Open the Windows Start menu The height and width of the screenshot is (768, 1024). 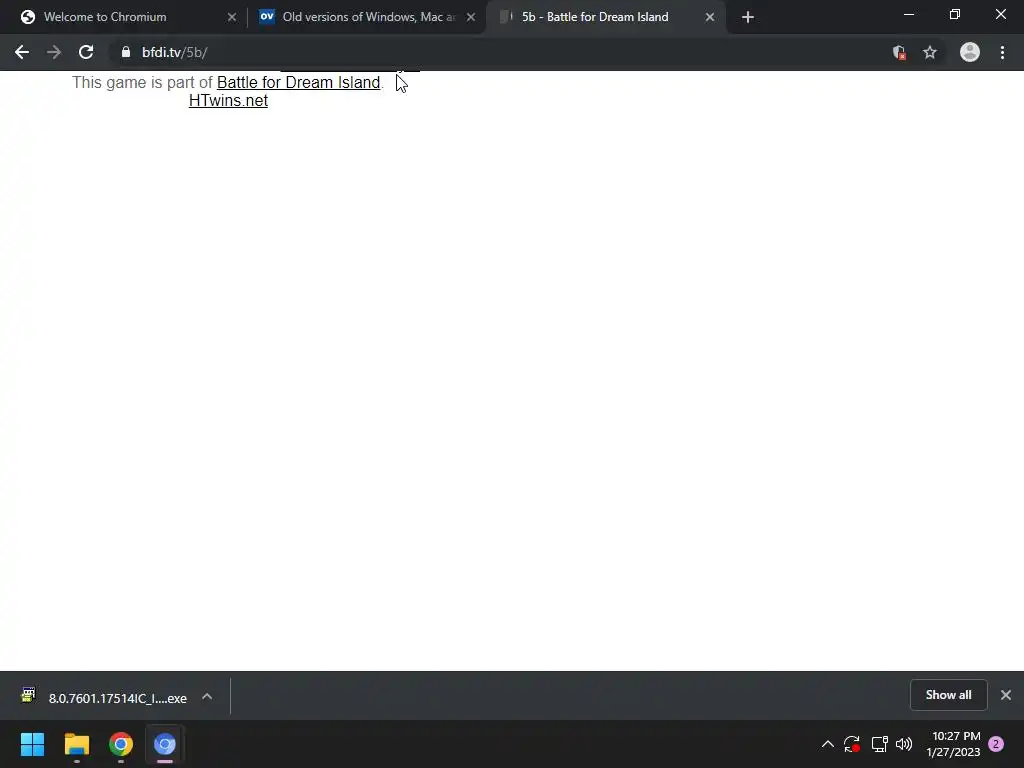point(32,744)
